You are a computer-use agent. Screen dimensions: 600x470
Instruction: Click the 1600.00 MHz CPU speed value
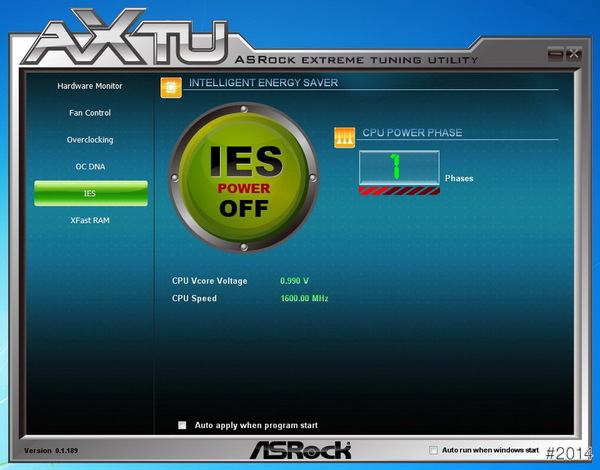tap(304, 298)
